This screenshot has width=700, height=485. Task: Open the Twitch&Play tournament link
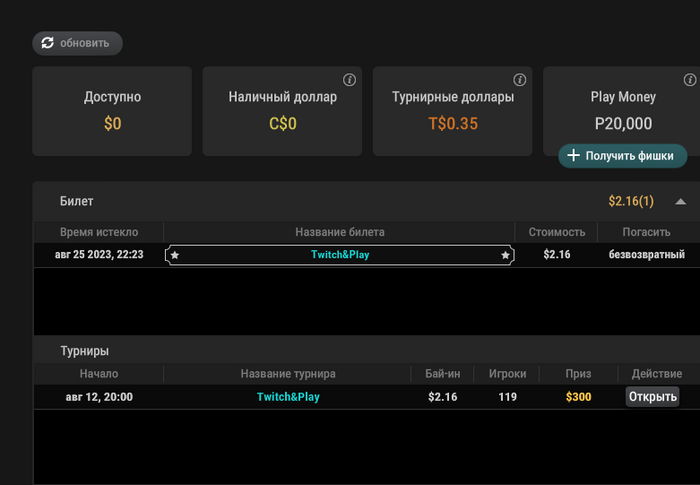(x=288, y=397)
